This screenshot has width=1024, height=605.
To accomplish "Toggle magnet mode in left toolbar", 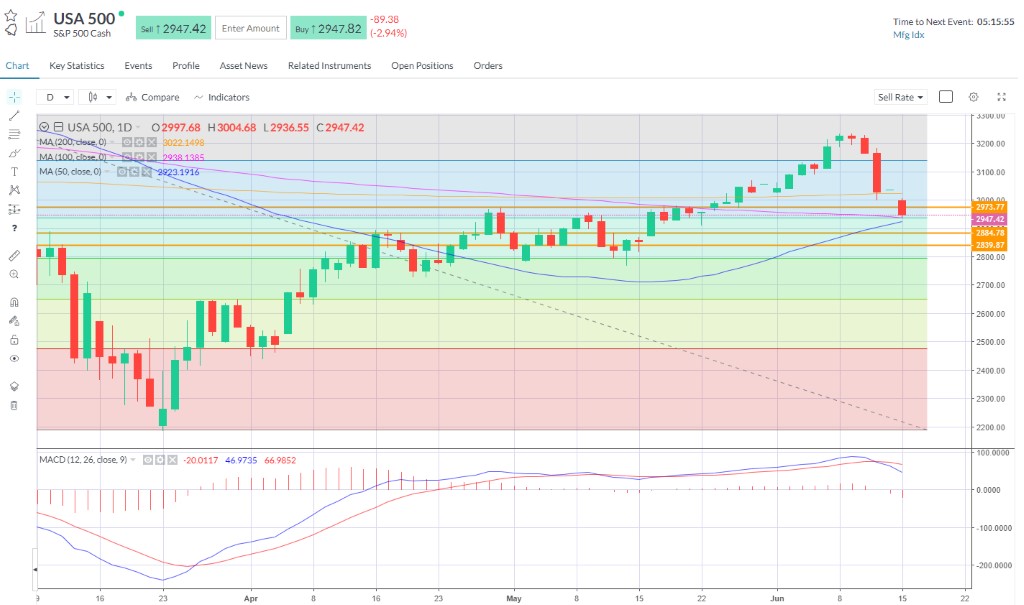I will [x=14, y=301].
